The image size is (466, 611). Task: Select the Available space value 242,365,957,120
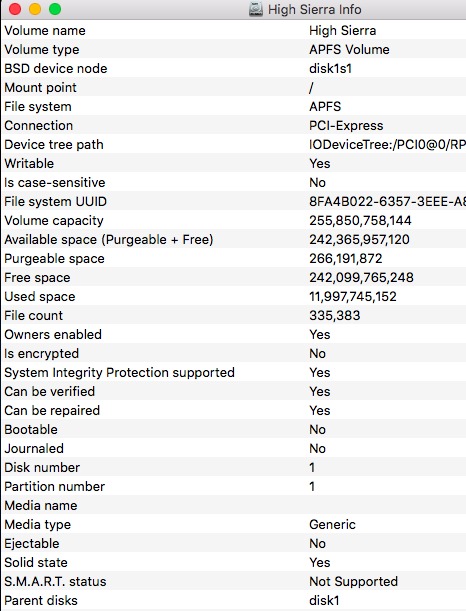[359, 240]
